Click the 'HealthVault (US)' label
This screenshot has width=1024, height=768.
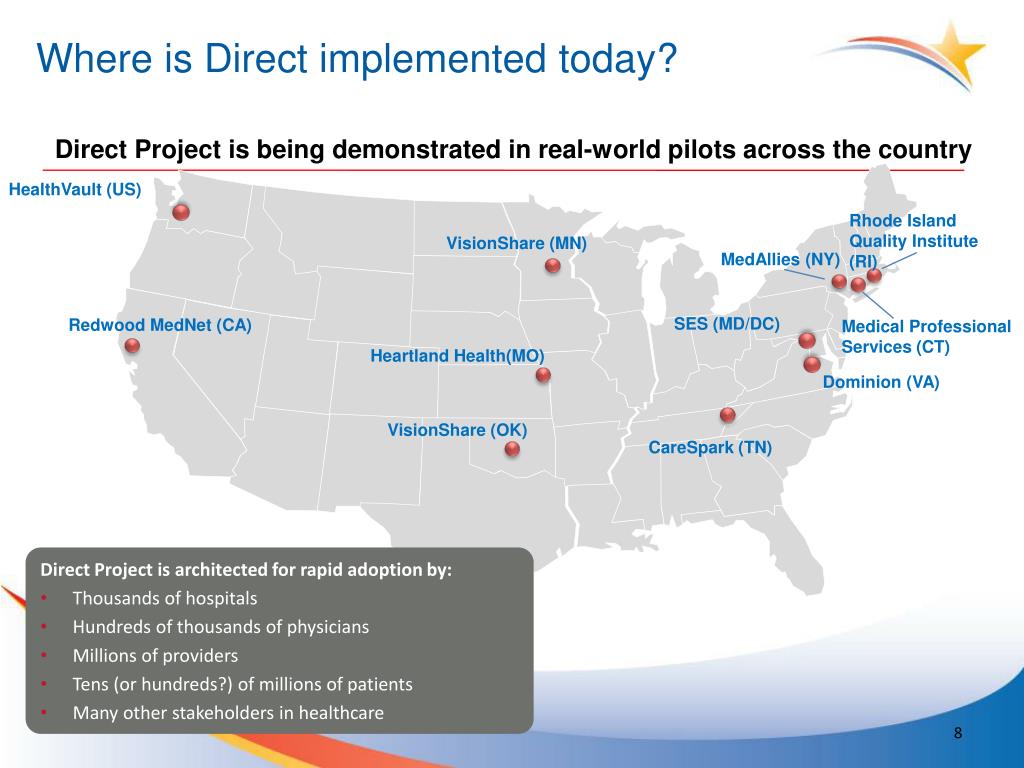point(75,189)
